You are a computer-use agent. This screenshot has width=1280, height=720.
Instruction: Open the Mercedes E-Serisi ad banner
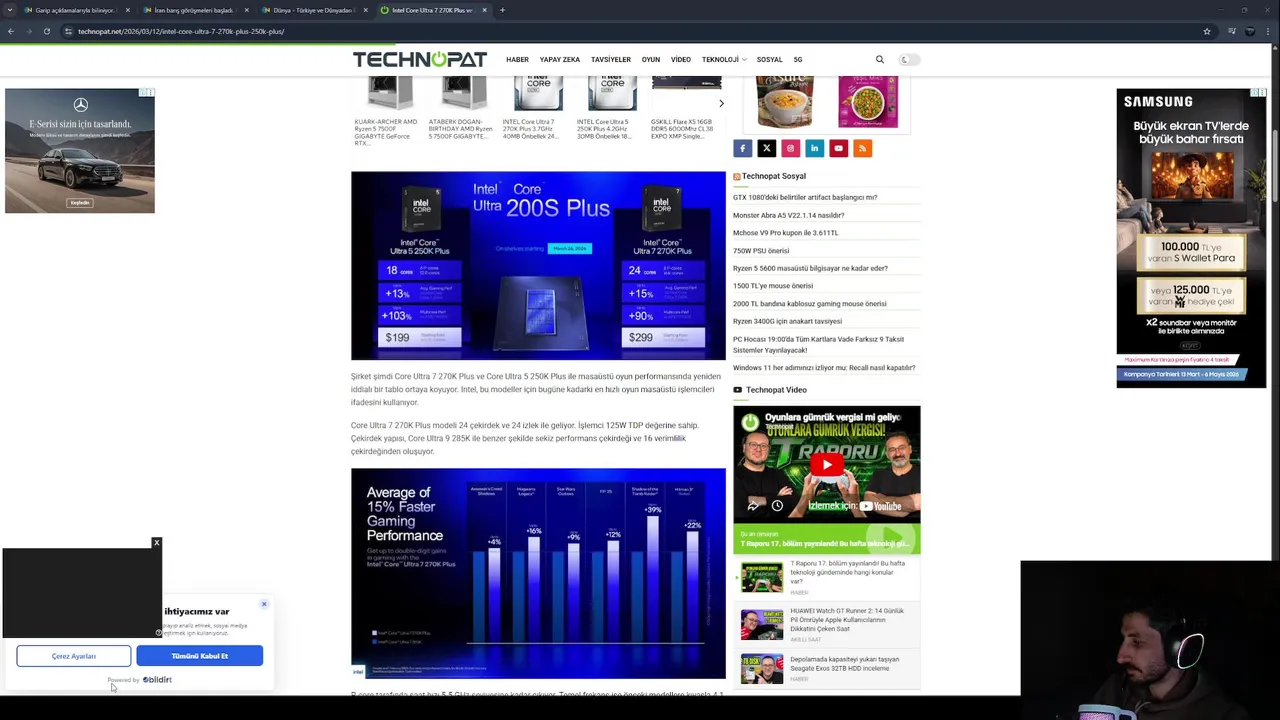80,151
